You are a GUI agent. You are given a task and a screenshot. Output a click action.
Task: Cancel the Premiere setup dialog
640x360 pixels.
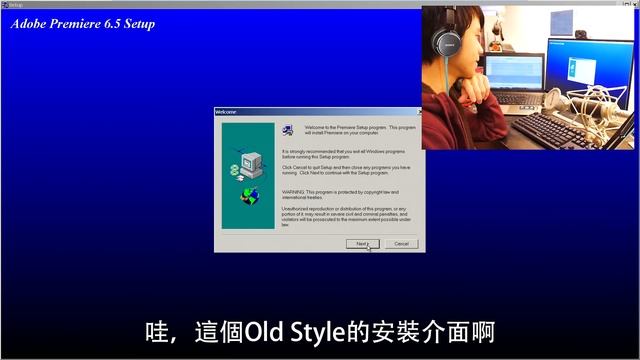point(402,244)
